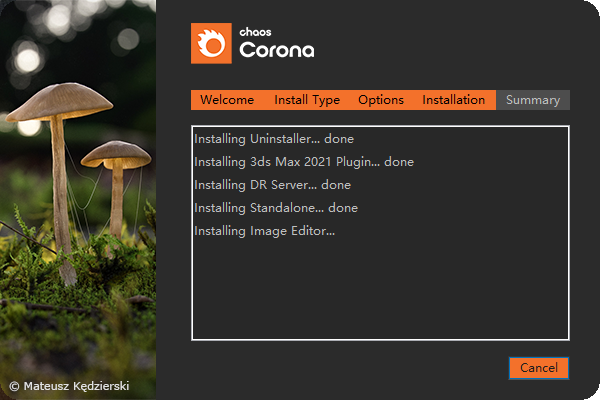Select the 'Installing Standalone... done' log line
The height and width of the screenshot is (400, 600).
point(276,208)
